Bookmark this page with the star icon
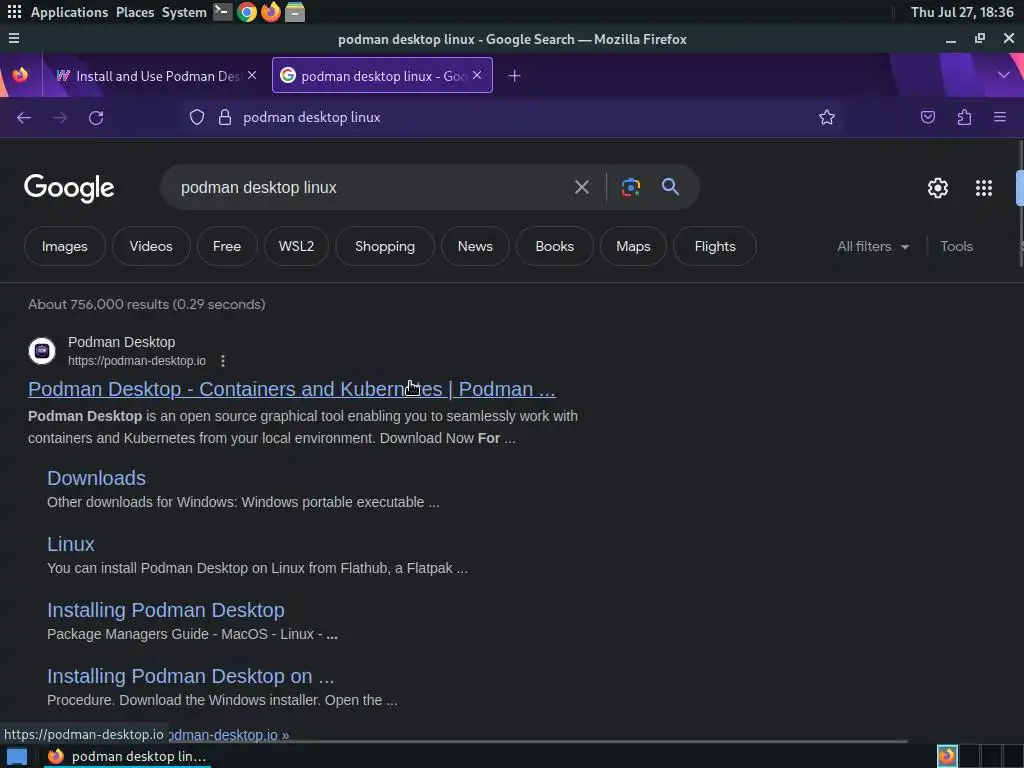This screenshot has width=1024, height=768. tap(827, 118)
